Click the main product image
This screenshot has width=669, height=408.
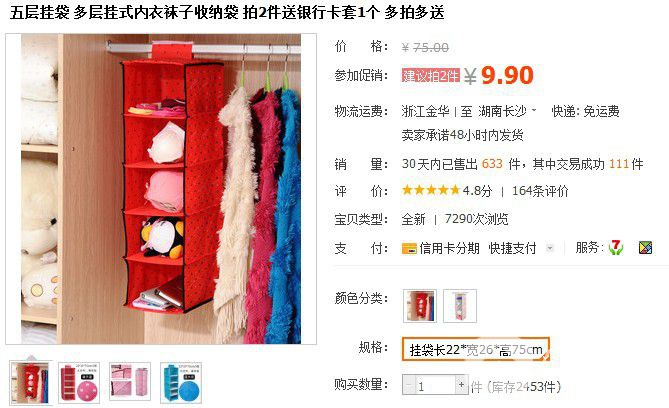(x=161, y=189)
